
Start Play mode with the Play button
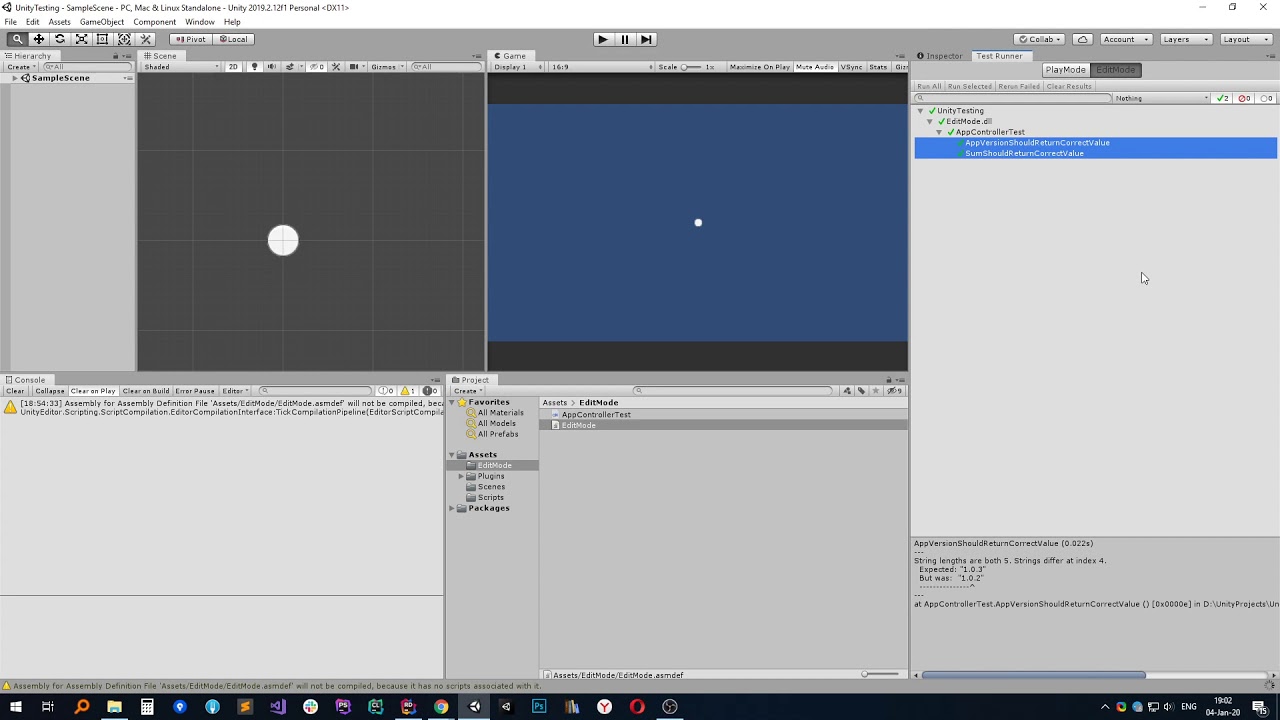tap(602, 39)
